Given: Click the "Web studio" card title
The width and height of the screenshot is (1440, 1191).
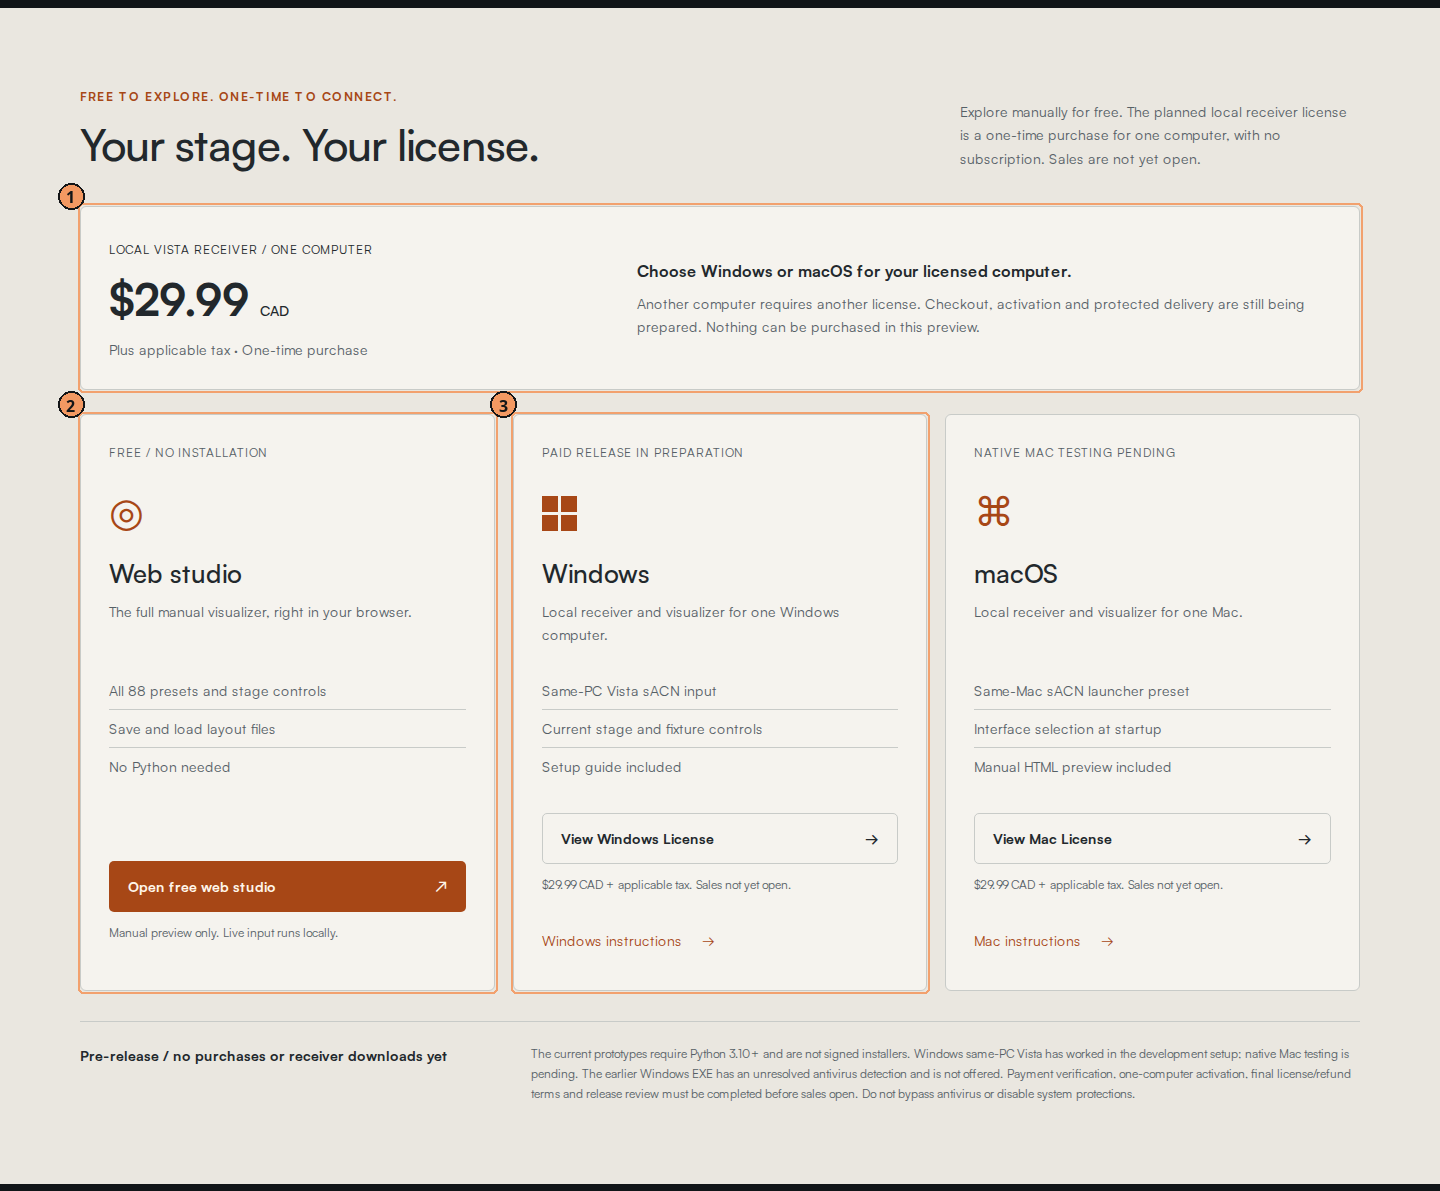Looking at the screenshot, I should coord(175,574).
